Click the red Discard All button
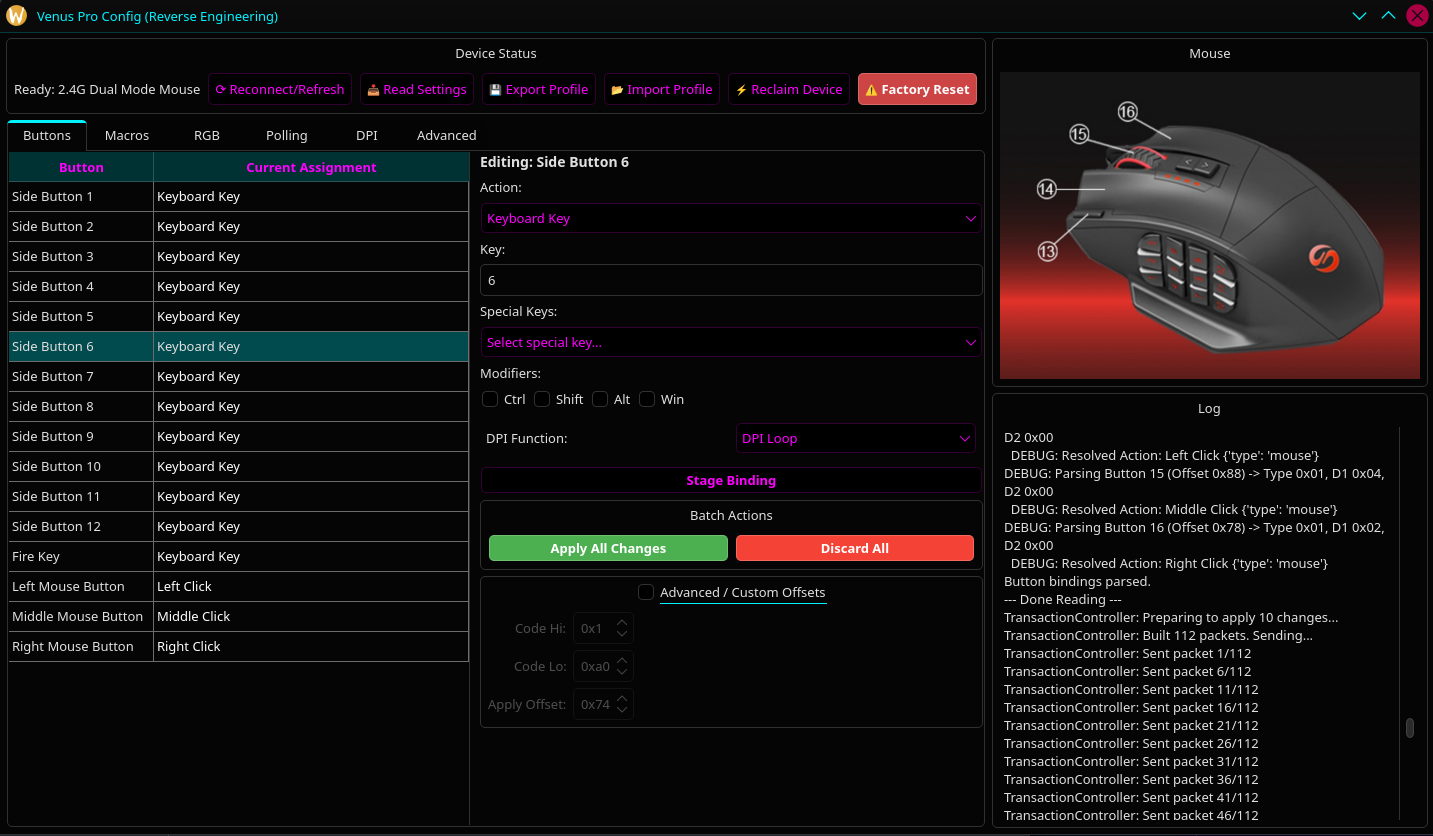1433x836 pixels. click(854, 548)
